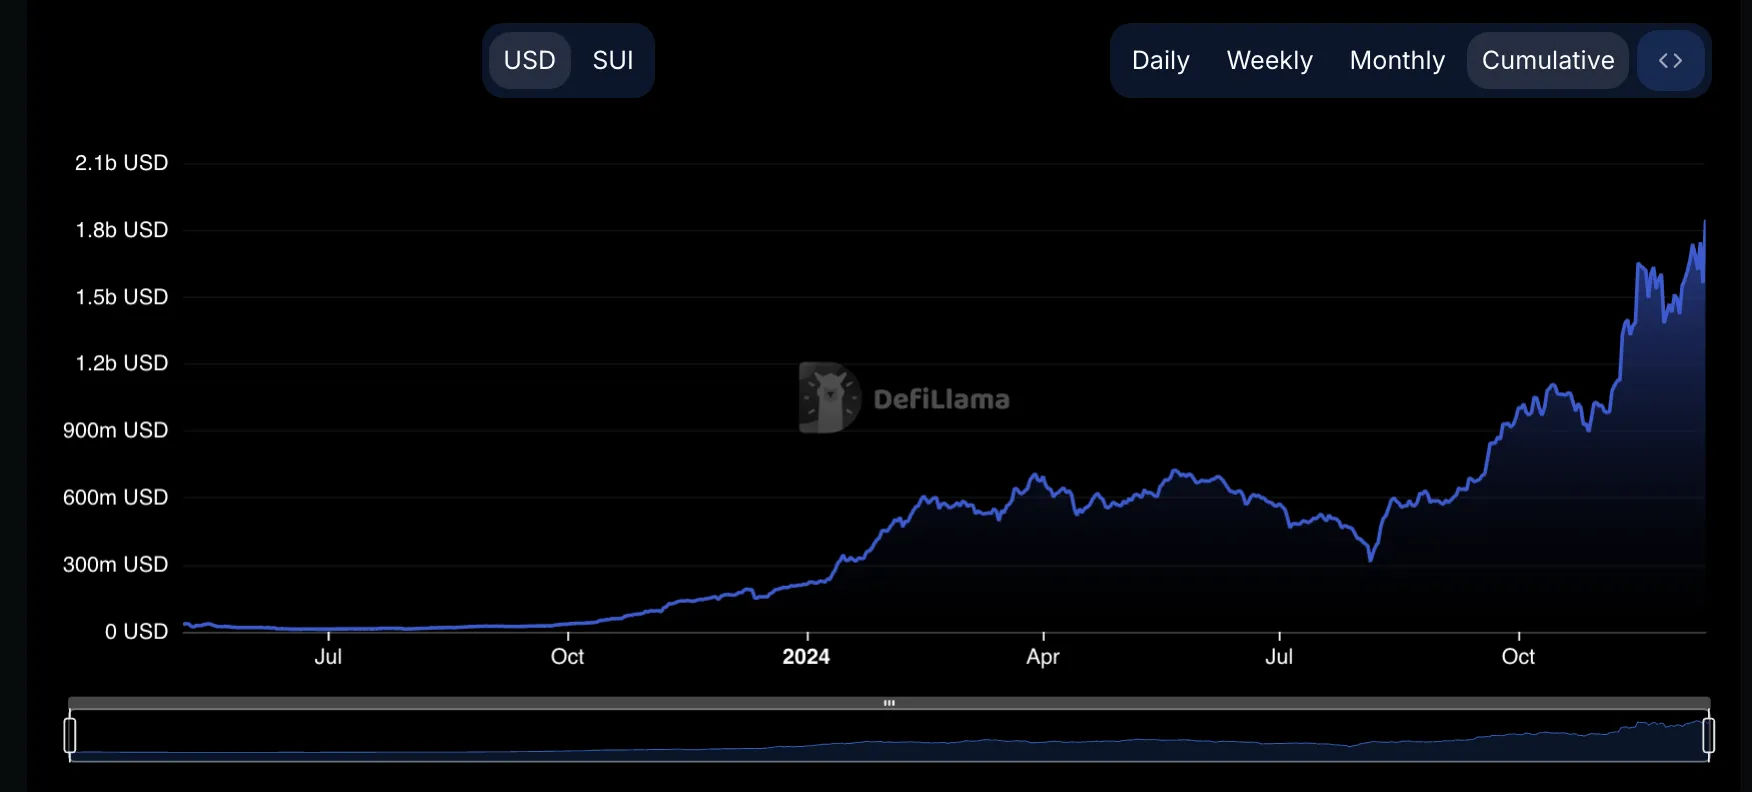Switch currency to USD

tap(529, 61)
